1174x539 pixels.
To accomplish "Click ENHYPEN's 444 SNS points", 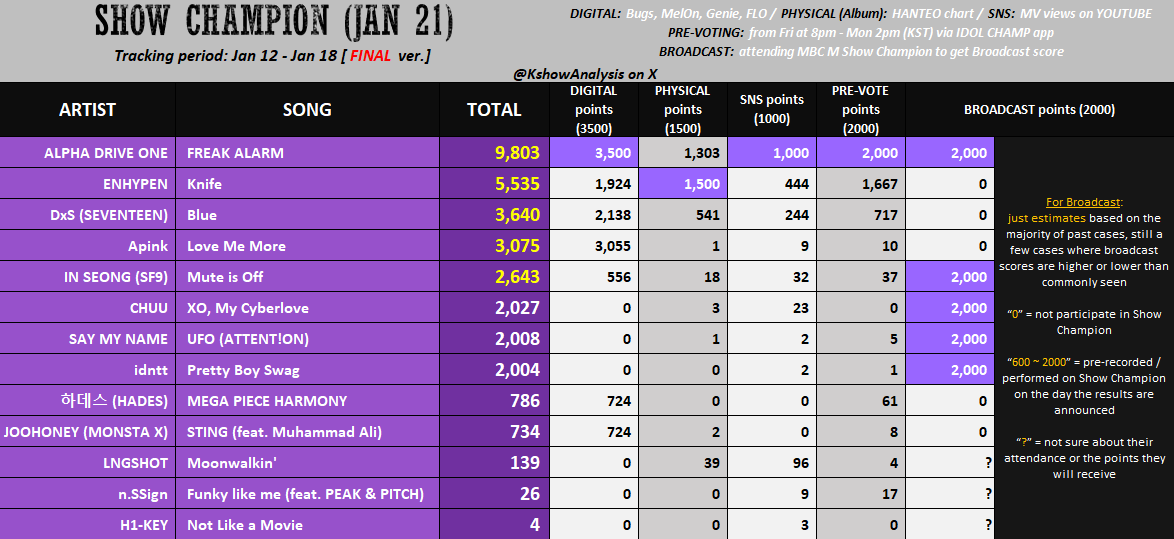I will pyautogui.click(x=771, y=183).
